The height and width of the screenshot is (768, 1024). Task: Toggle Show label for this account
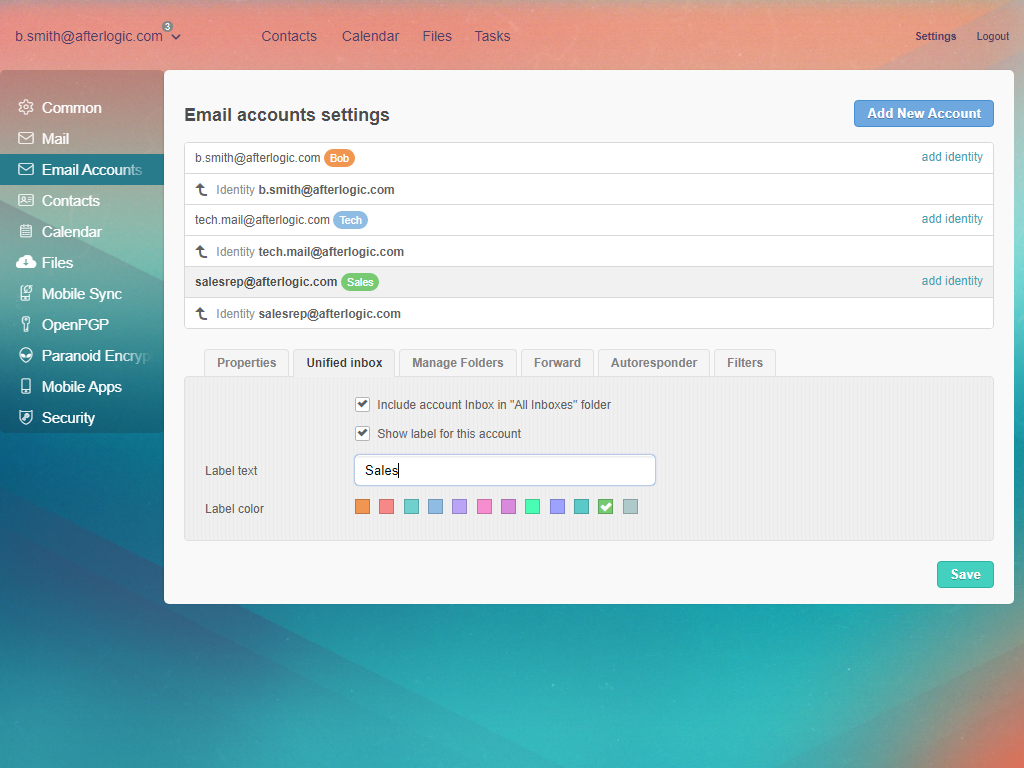(x=363, y=434)
